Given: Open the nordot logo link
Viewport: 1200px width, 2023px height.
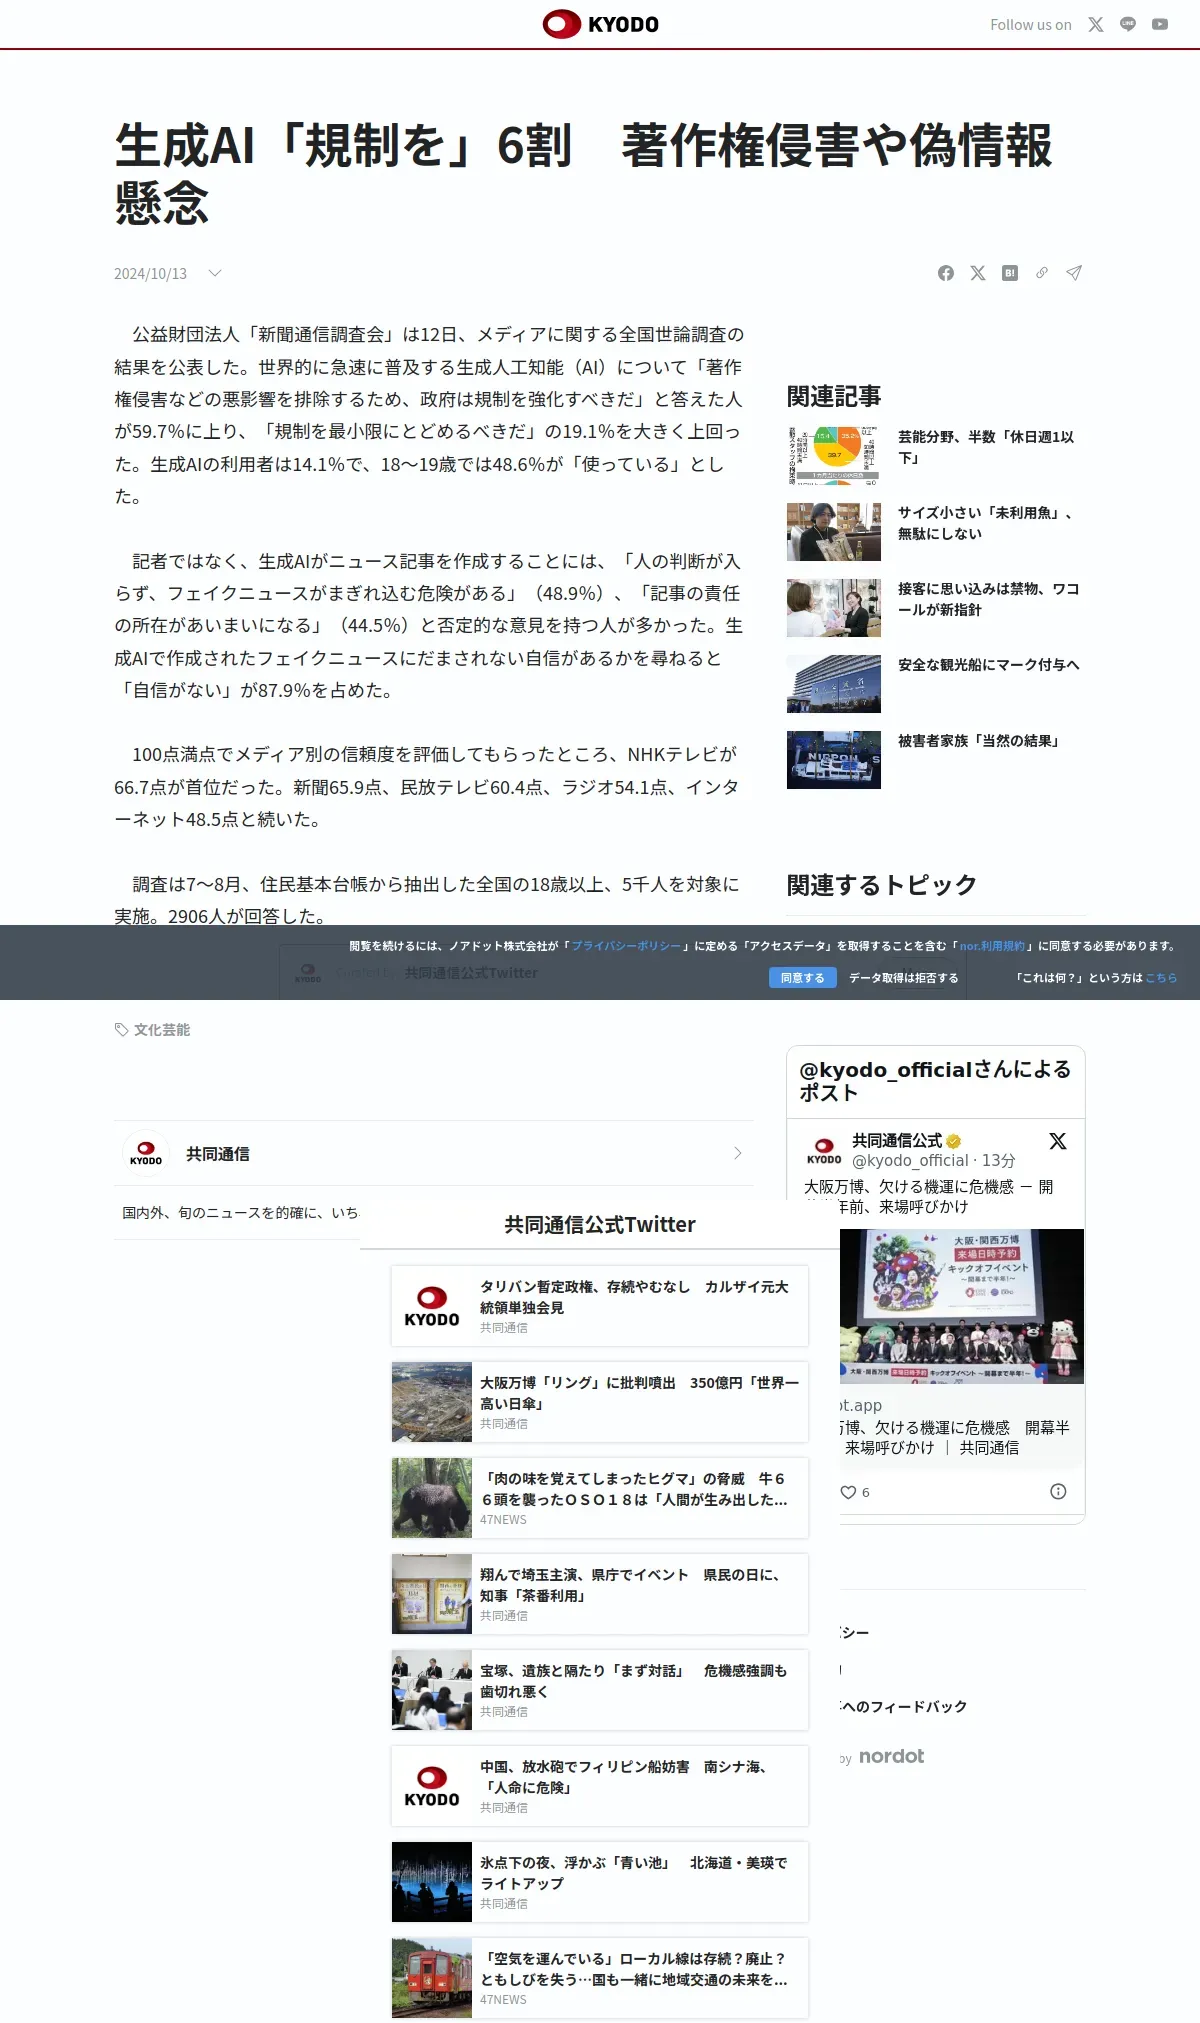Looking at the screenshot, I should pyautogui.click(x=891, y=1756).
